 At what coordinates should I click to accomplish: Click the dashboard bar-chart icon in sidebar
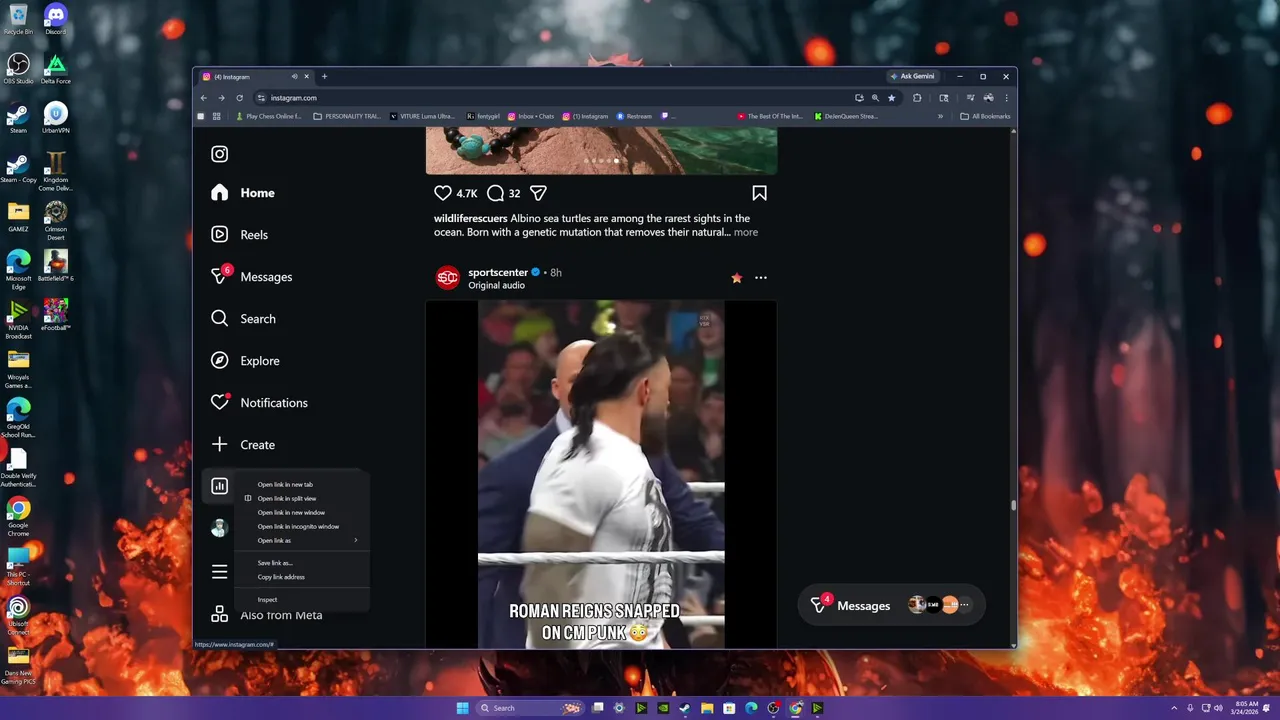[x=220, y=486]
